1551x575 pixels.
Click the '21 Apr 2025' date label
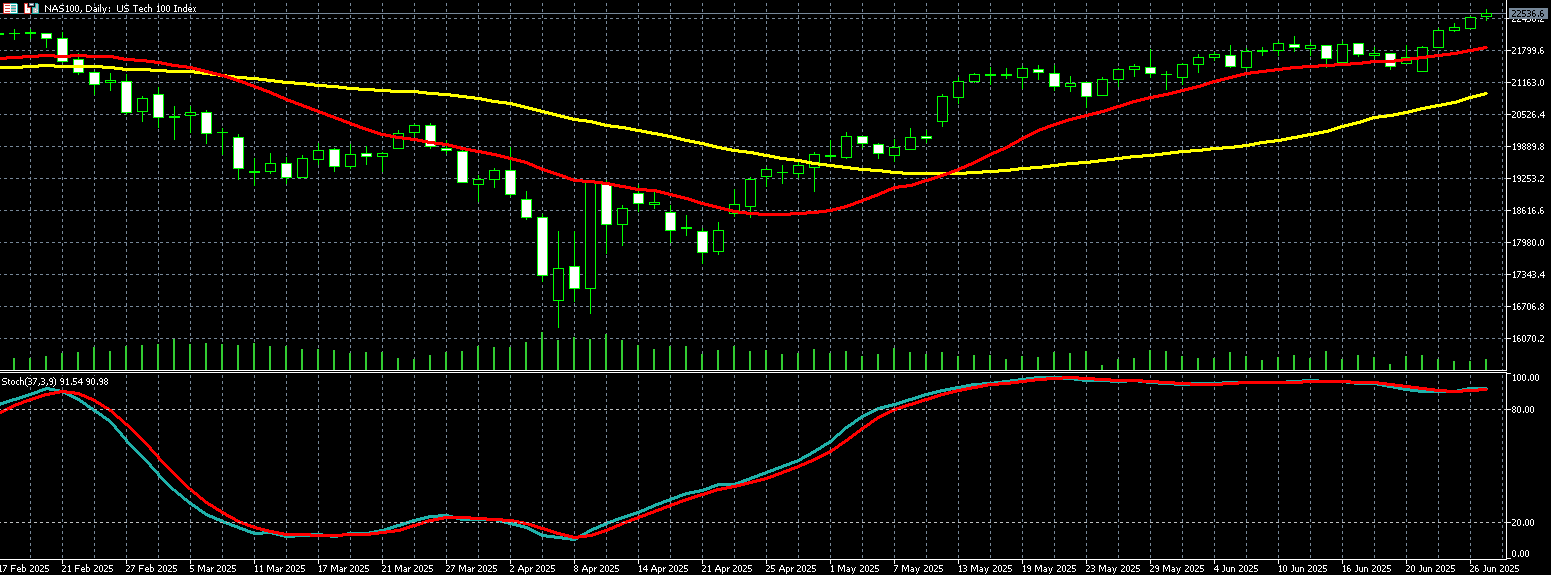[728, 568]
